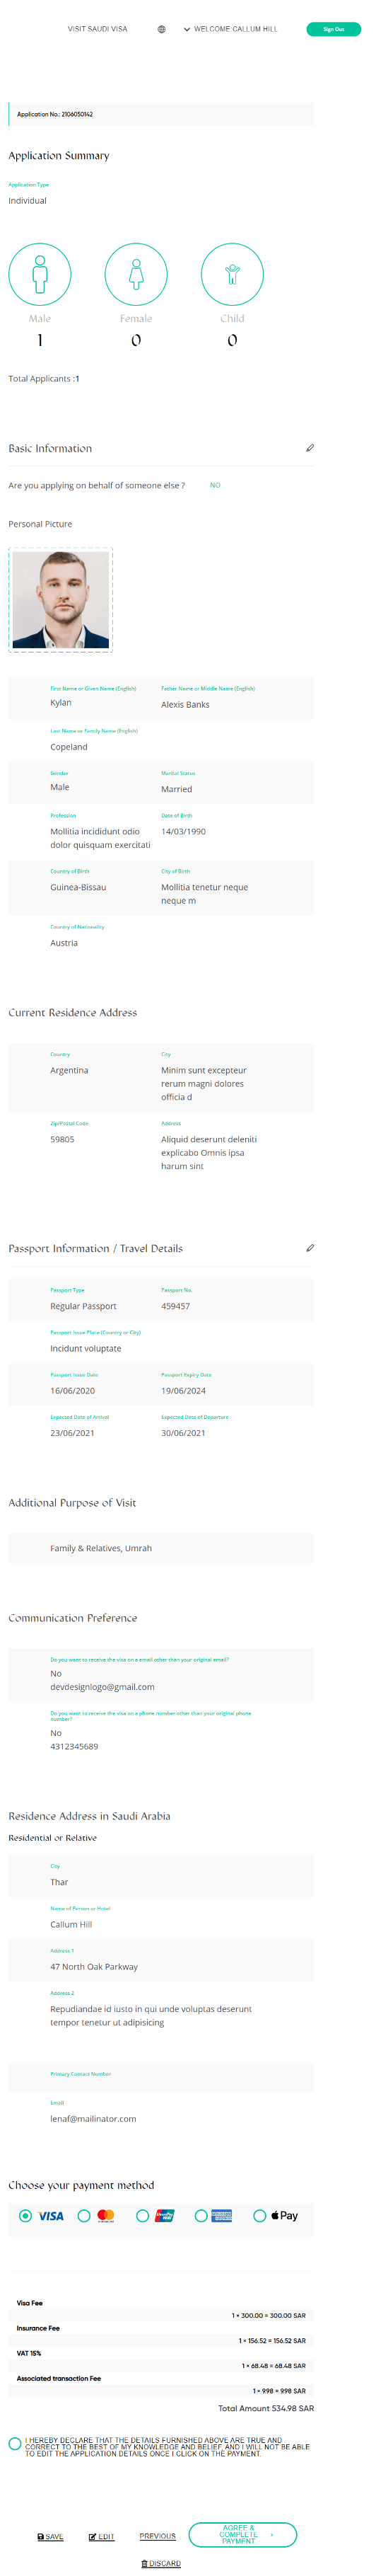Select the American Express radio button
The image size is (376, 2576).
201,2215
